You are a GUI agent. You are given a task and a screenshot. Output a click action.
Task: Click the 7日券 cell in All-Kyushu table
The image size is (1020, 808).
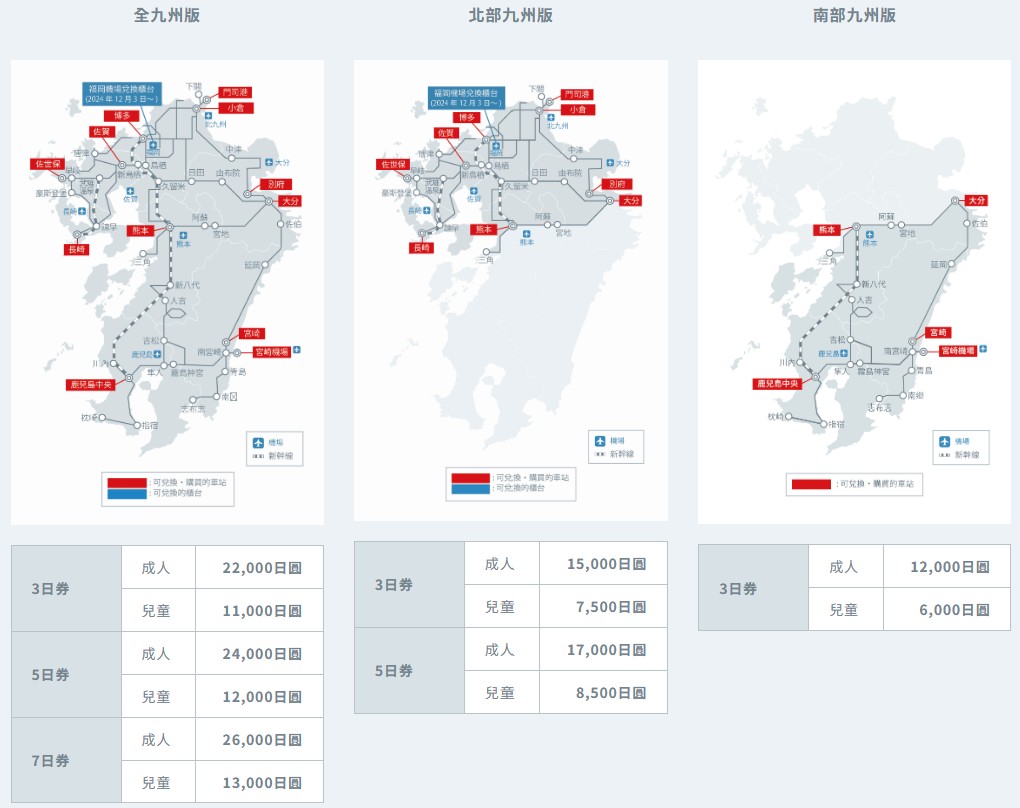pyautogui.click(x=66, y=760)
